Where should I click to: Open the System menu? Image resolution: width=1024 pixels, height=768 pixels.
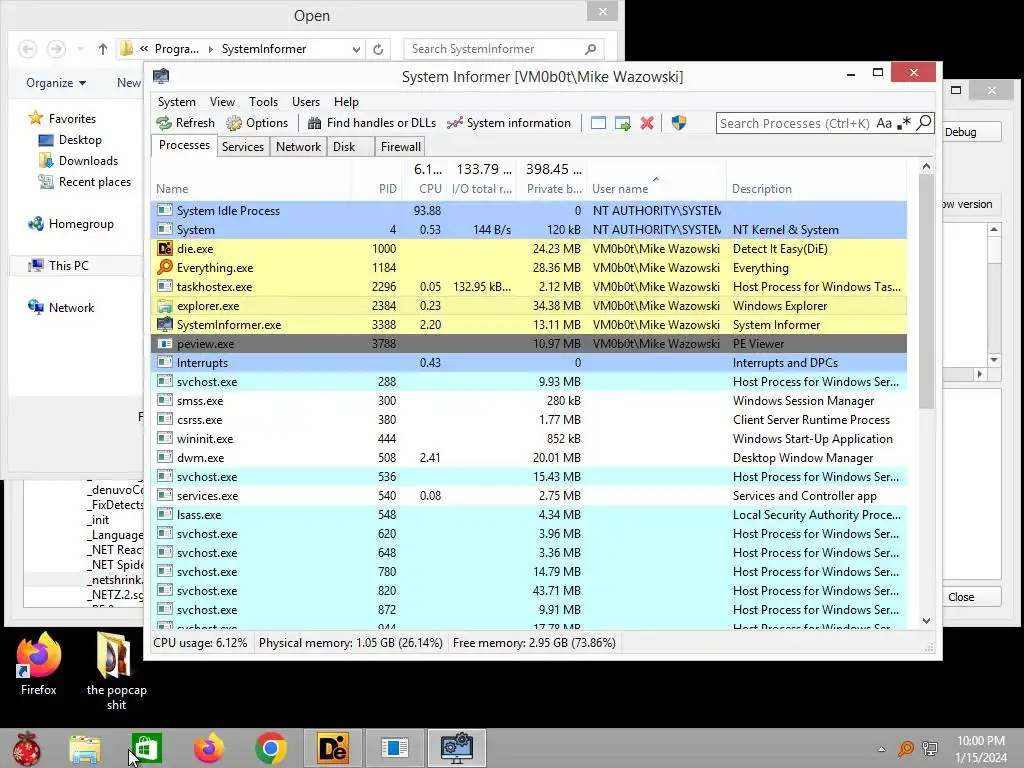point(176,102)
